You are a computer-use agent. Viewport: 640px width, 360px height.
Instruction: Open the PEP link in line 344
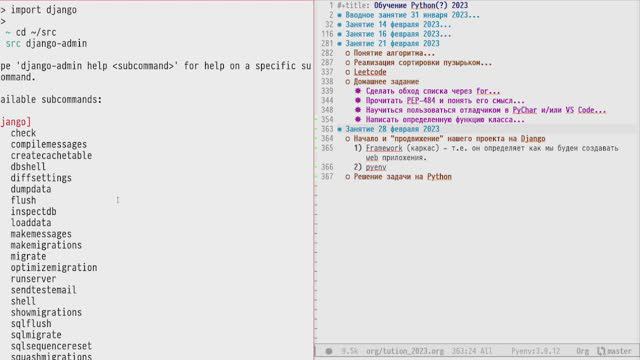point(413,100)
